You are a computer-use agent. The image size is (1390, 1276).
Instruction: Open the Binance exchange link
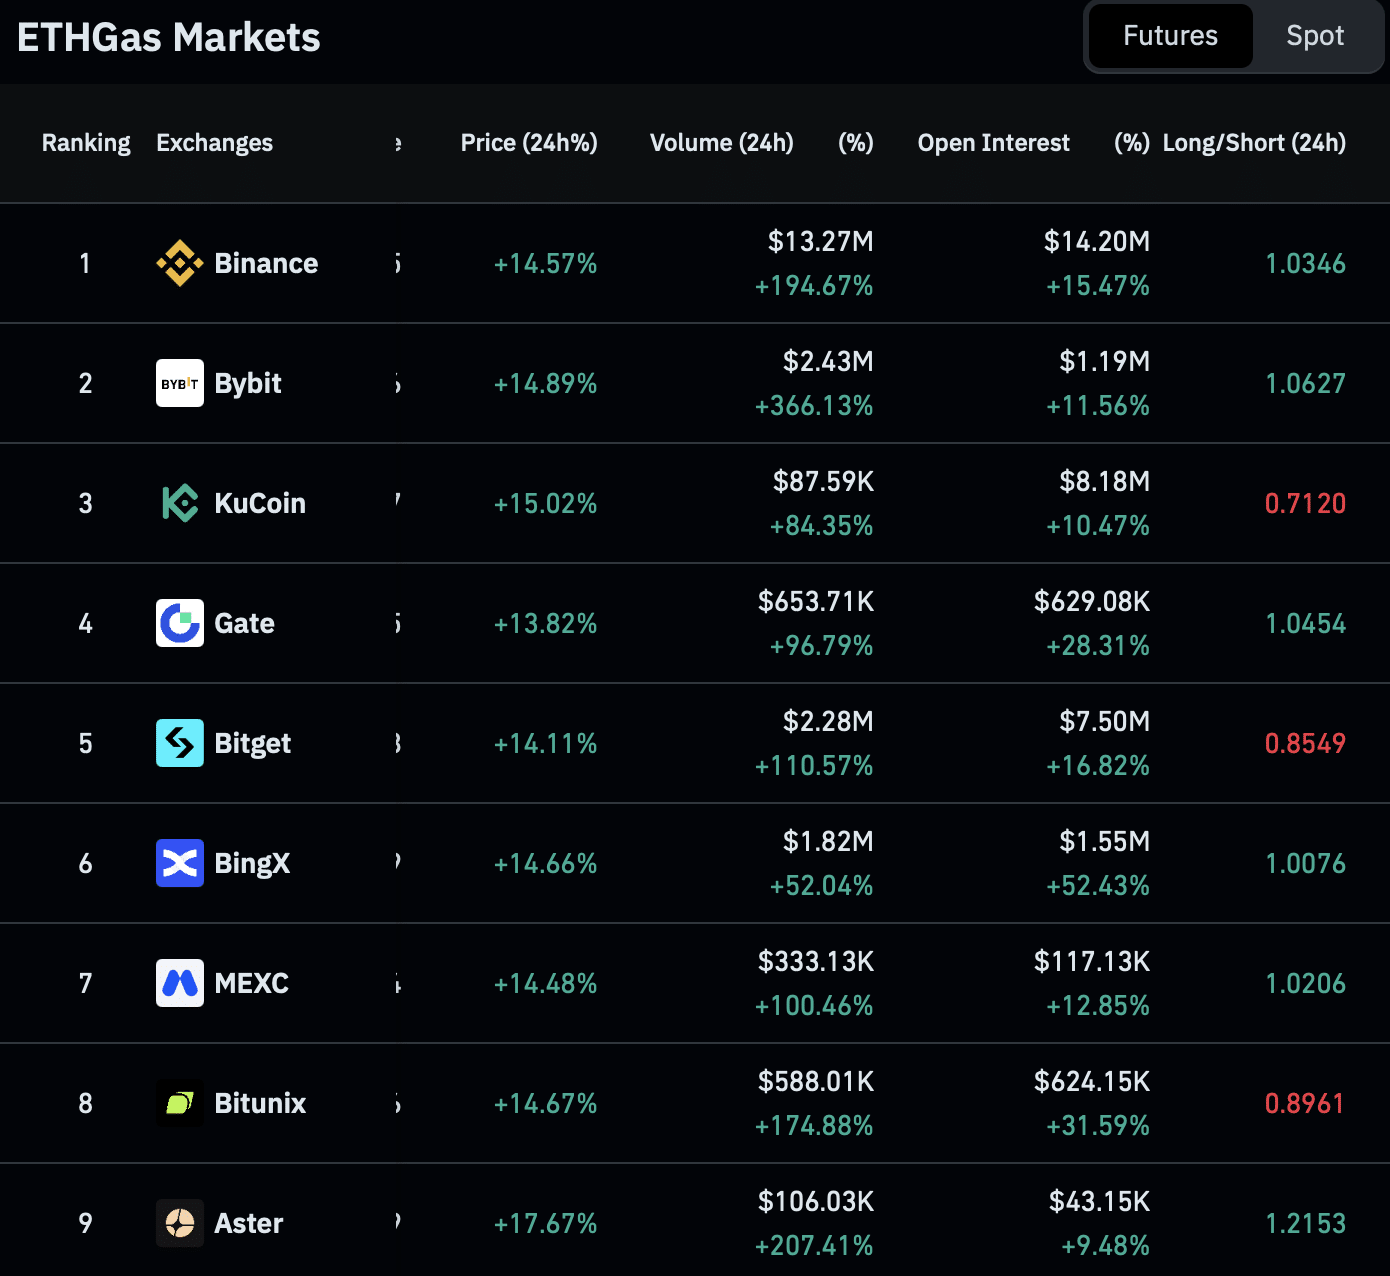point(266,263)
